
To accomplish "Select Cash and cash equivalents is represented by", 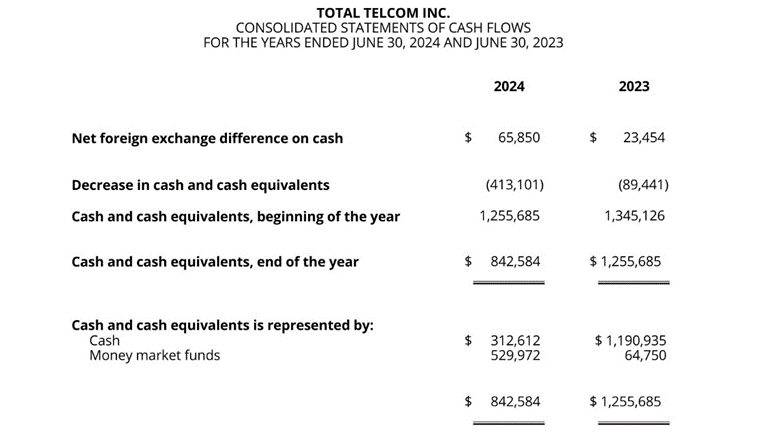I will pyautogui.click(x=223, y=325).
